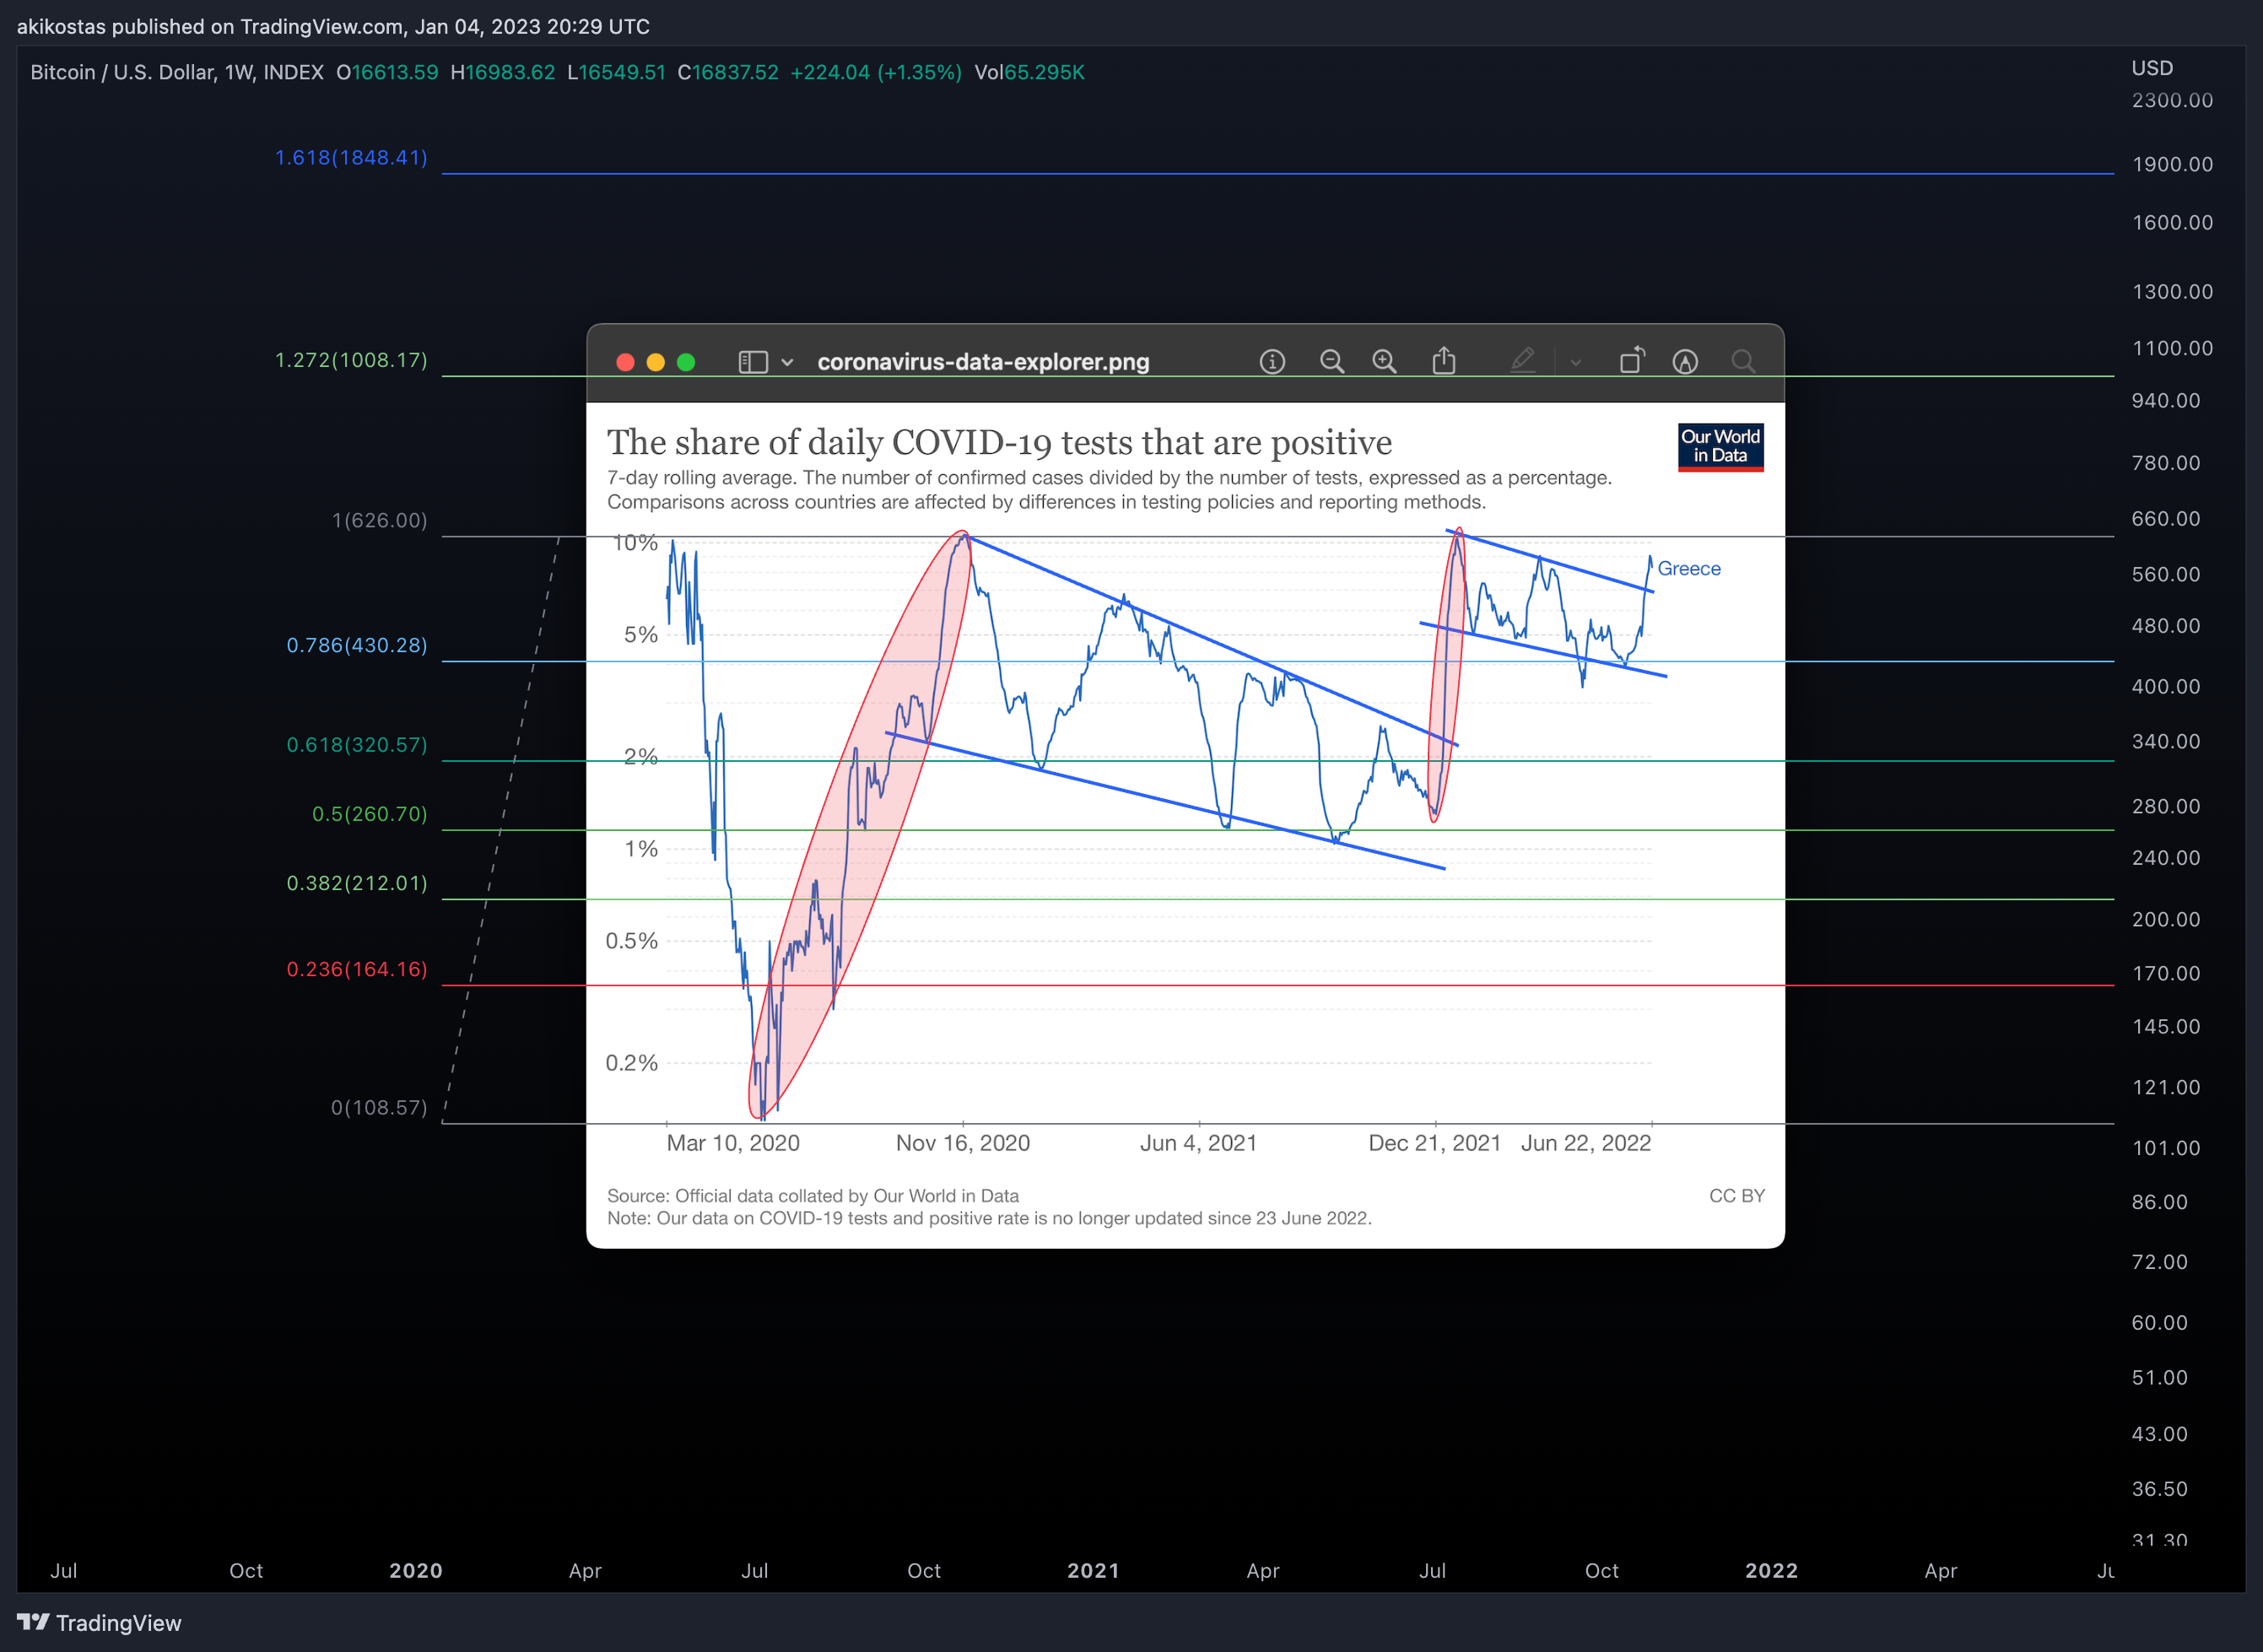
Task: Click the +224.04 (+1.35%) change value
Action: [x=876, y=72]
